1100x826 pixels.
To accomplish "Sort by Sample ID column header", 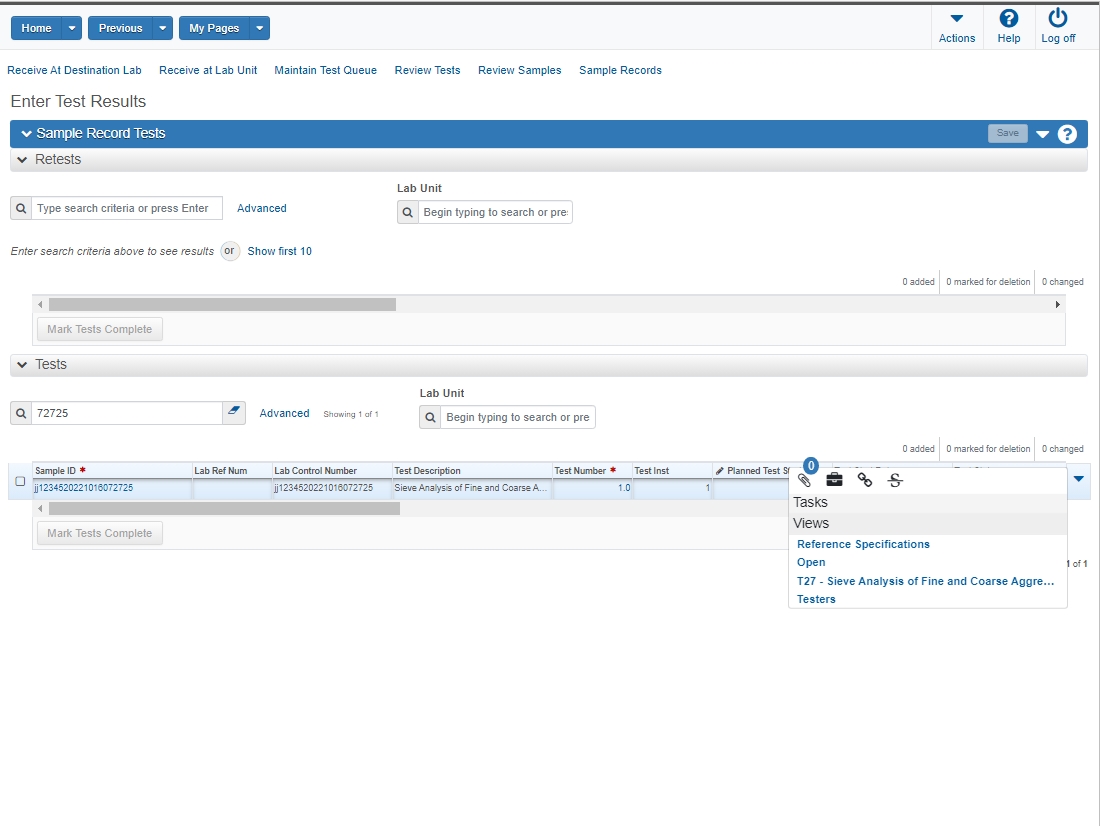I will [112, 471].
